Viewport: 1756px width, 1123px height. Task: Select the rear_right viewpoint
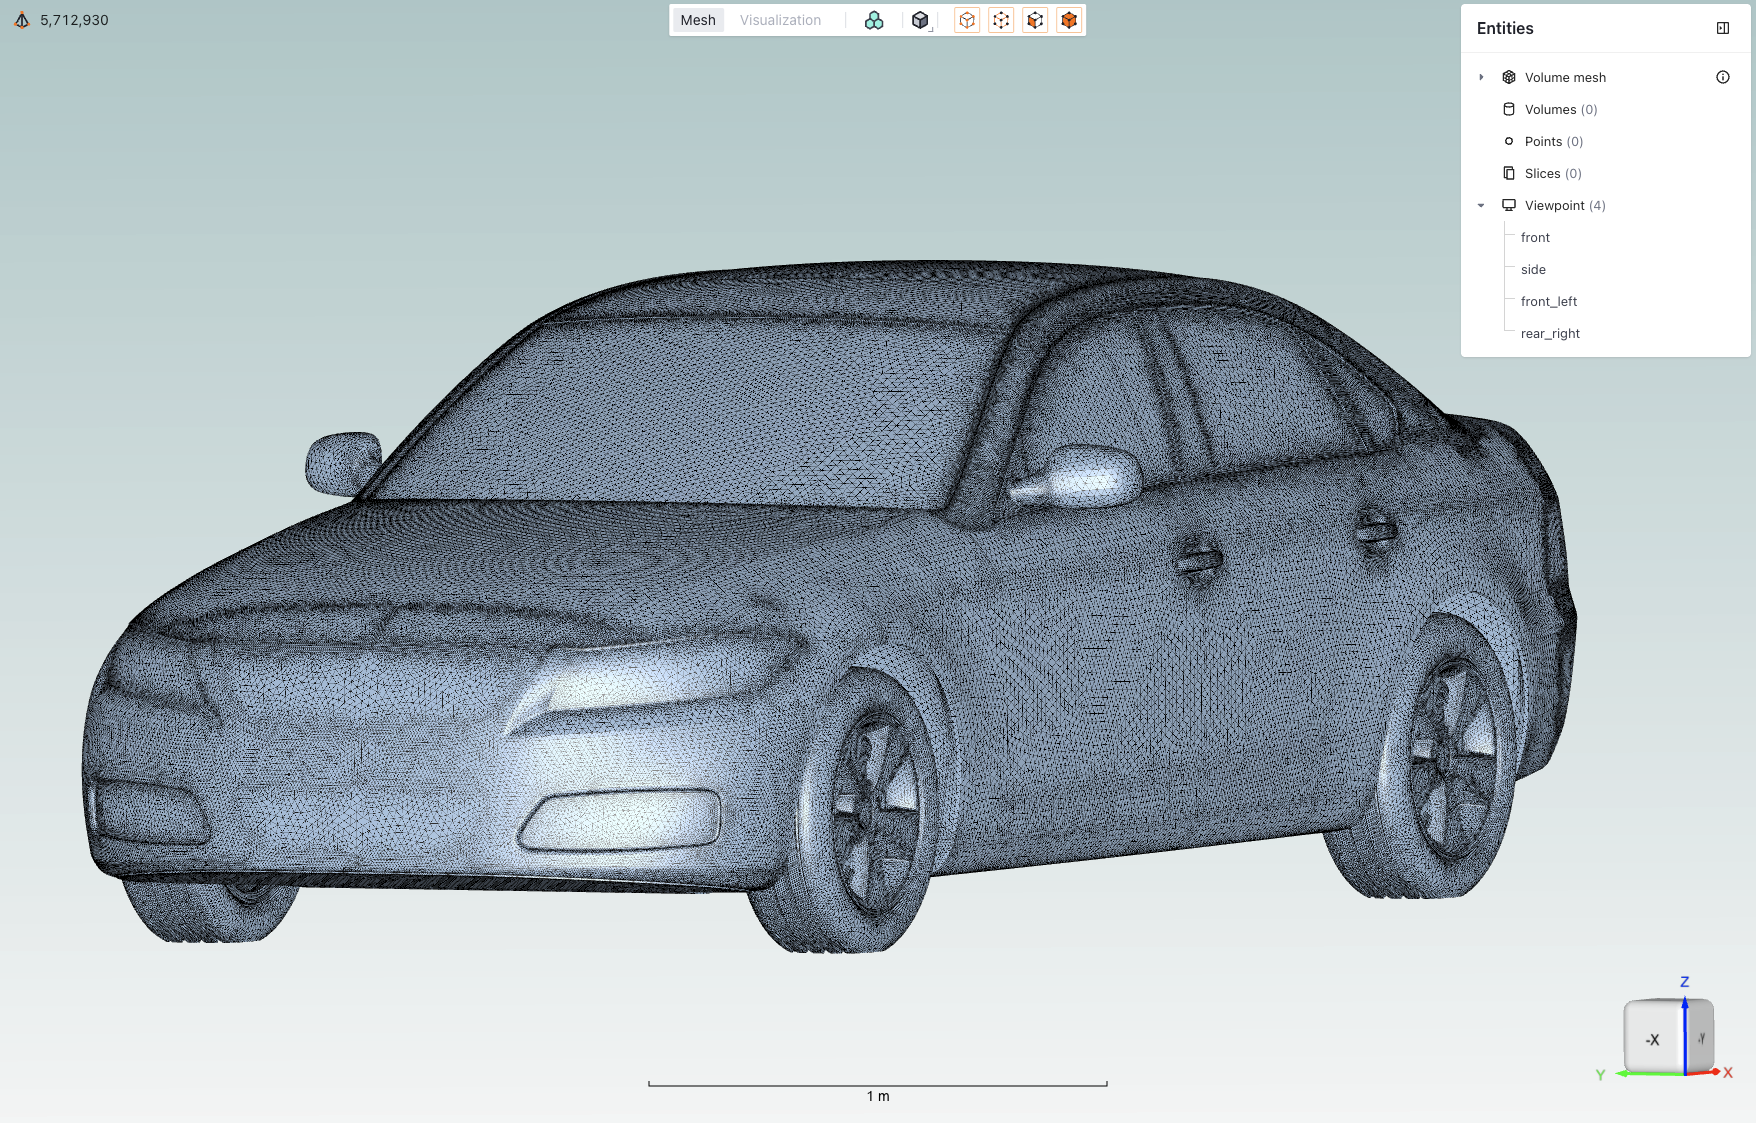click(1549, 333)
